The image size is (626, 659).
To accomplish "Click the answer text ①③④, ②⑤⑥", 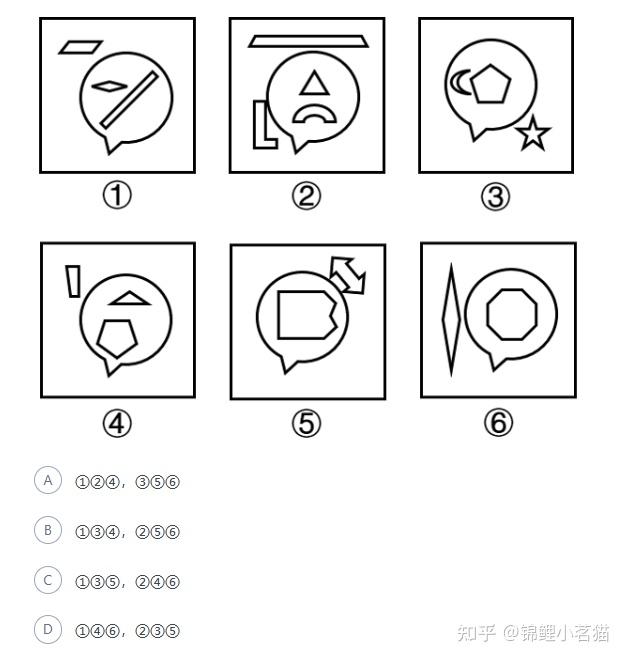I will coord(127,532).
